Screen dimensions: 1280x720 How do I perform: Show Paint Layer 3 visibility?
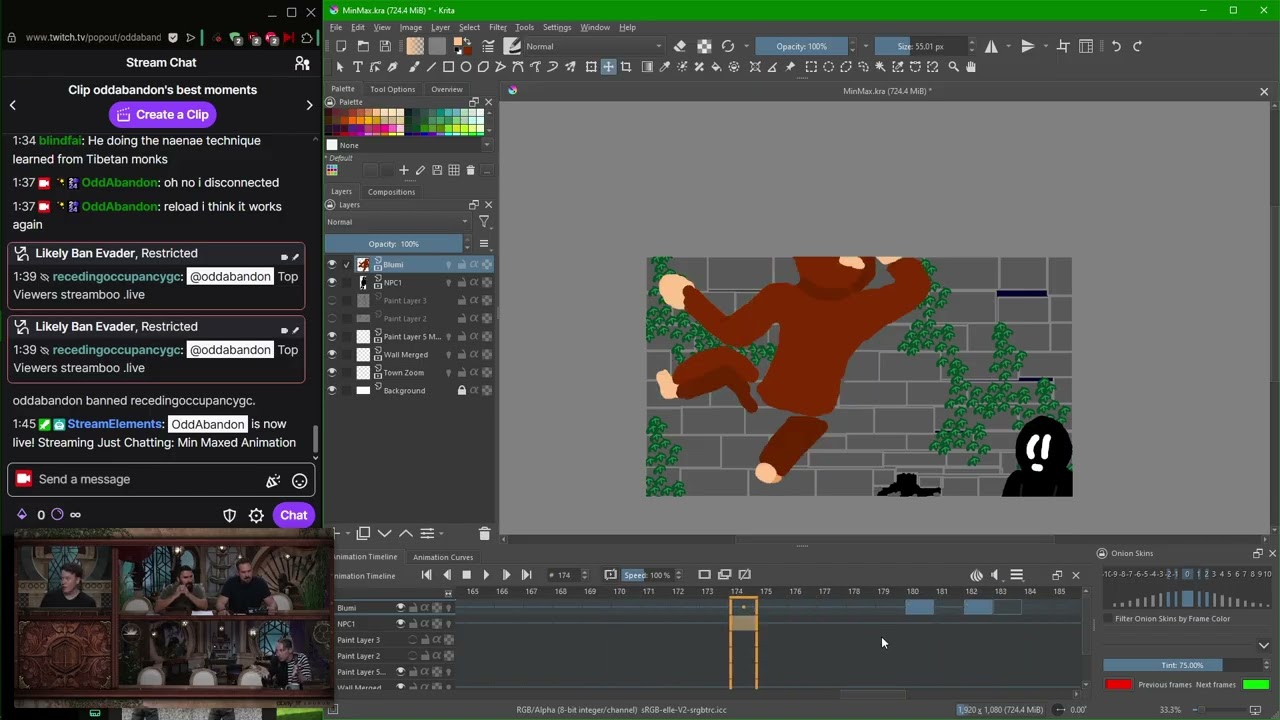click(x=332, y=301)
